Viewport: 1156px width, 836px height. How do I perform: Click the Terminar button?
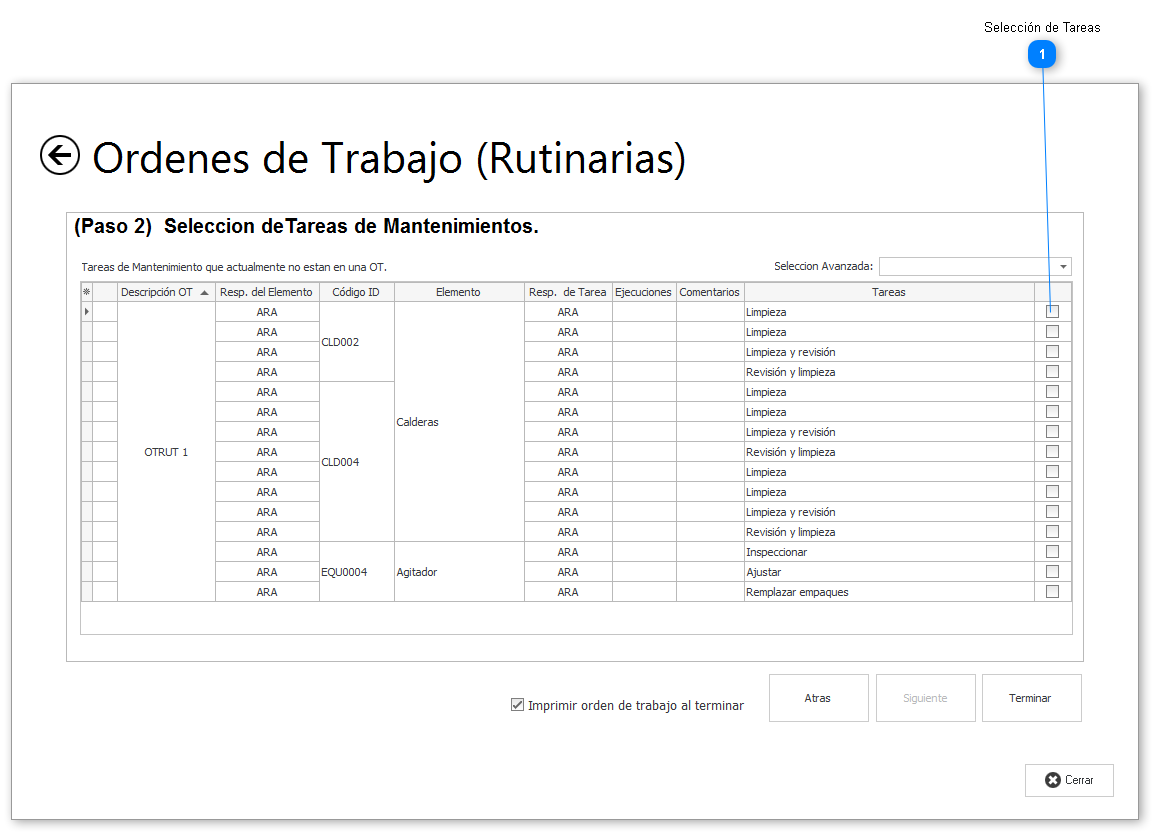pyautogui.click(x=1031, y=697)
